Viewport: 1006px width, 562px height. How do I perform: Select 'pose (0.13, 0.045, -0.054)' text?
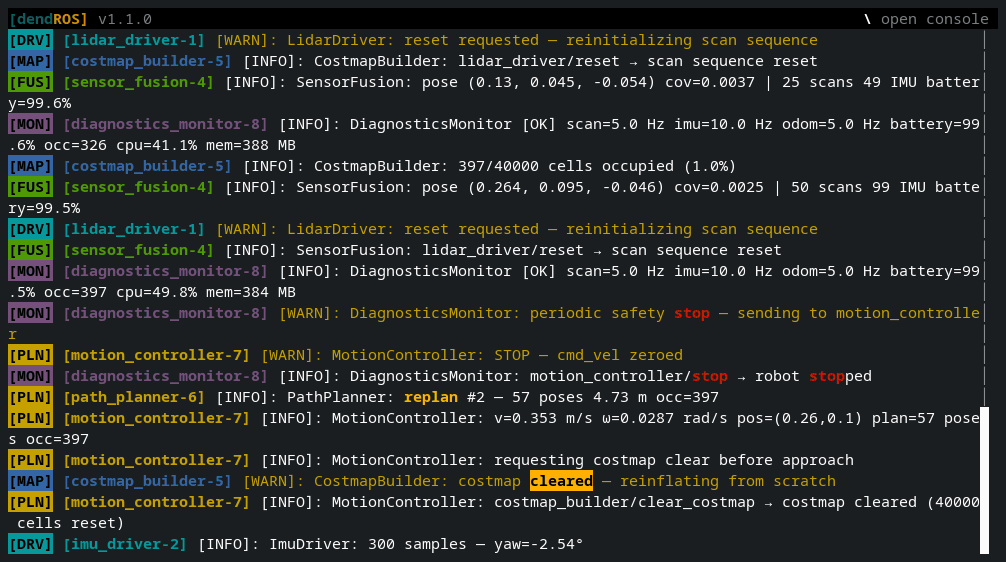[x=538, y=82]
